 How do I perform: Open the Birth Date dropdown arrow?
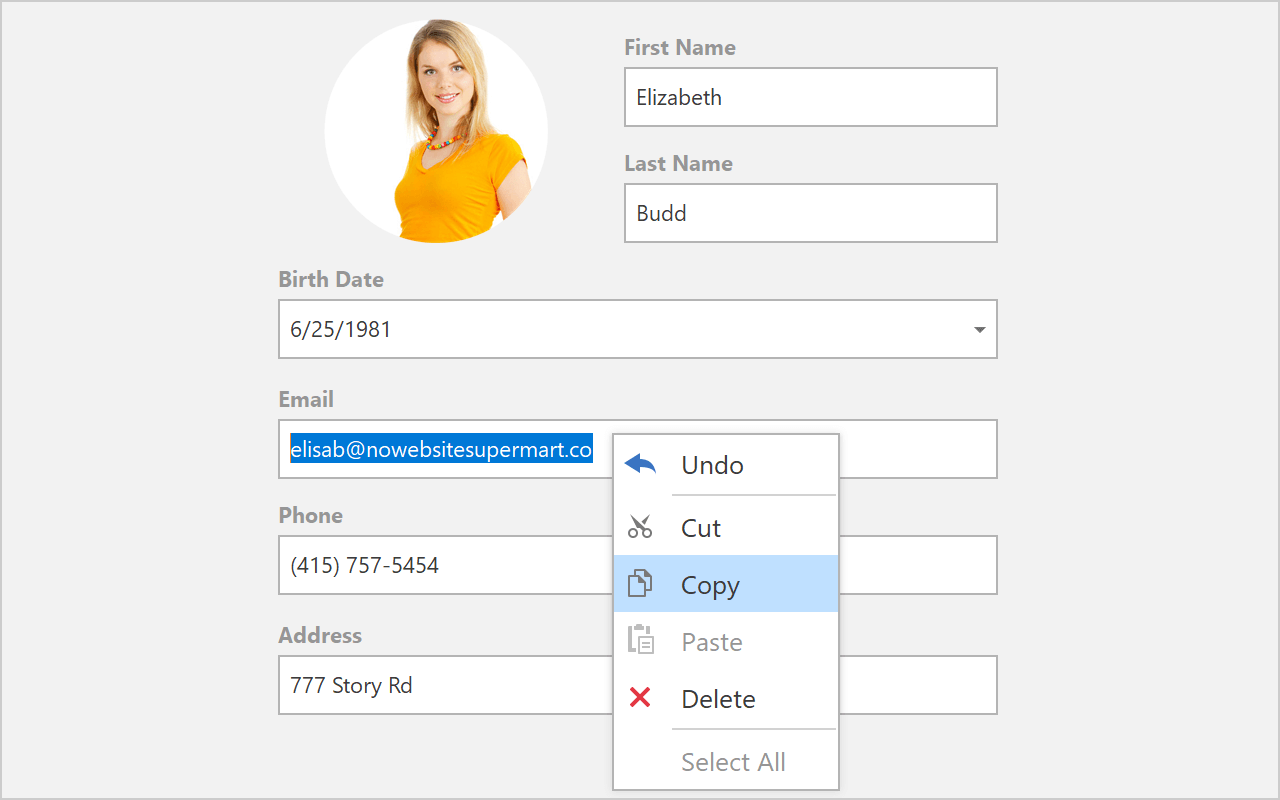pyautogui.click(x=980, y=330)
